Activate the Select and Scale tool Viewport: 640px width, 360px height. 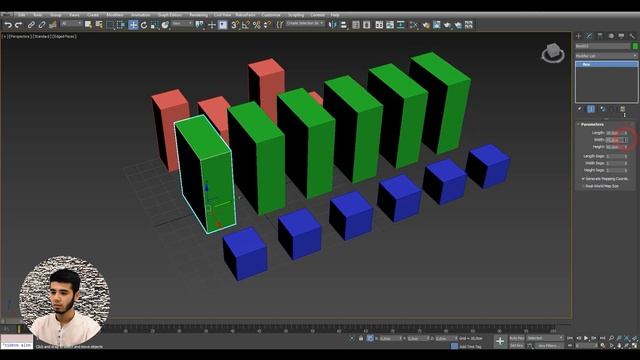pos(155,25)
